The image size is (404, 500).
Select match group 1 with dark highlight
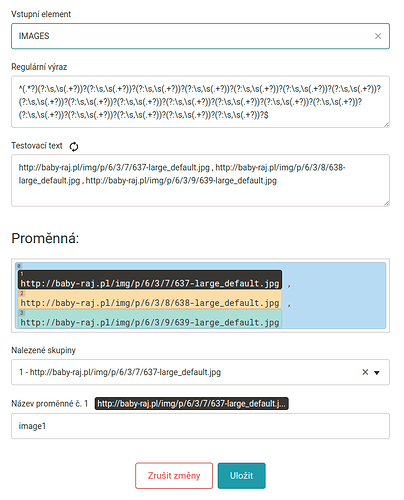150,280
